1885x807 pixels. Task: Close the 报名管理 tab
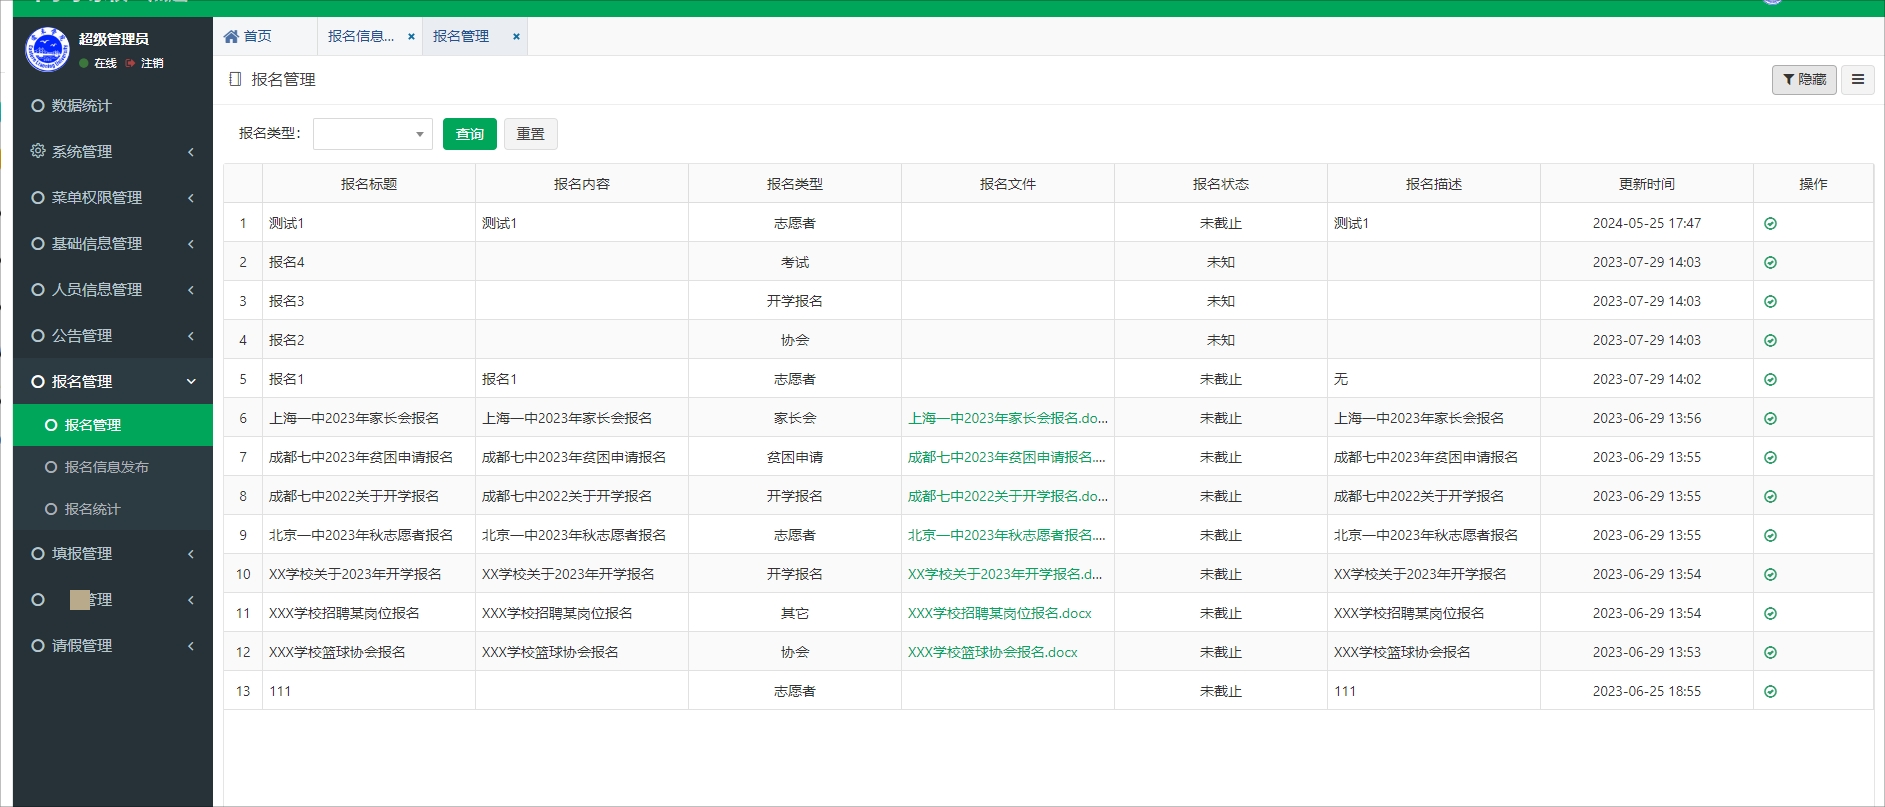(x=516, y=36)
